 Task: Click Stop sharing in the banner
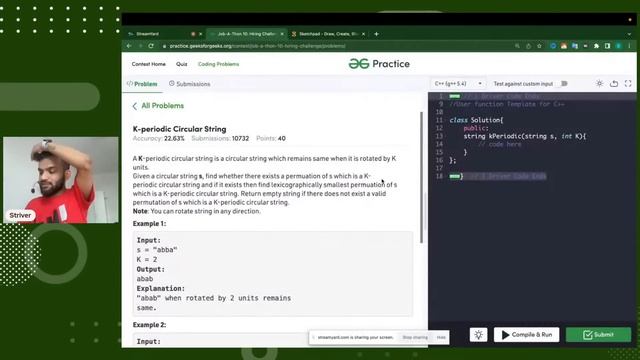point(415,338)
